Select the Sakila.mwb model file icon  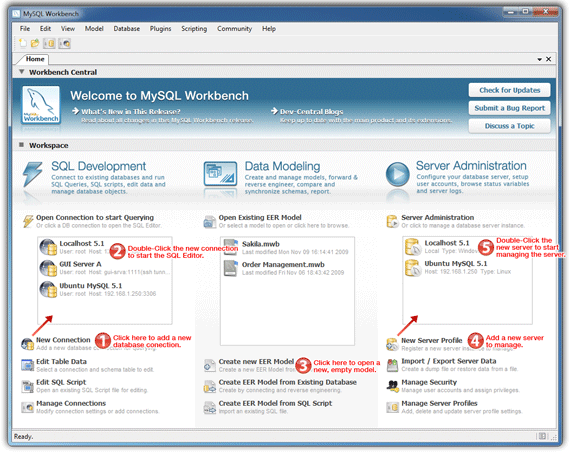[230, 247]
